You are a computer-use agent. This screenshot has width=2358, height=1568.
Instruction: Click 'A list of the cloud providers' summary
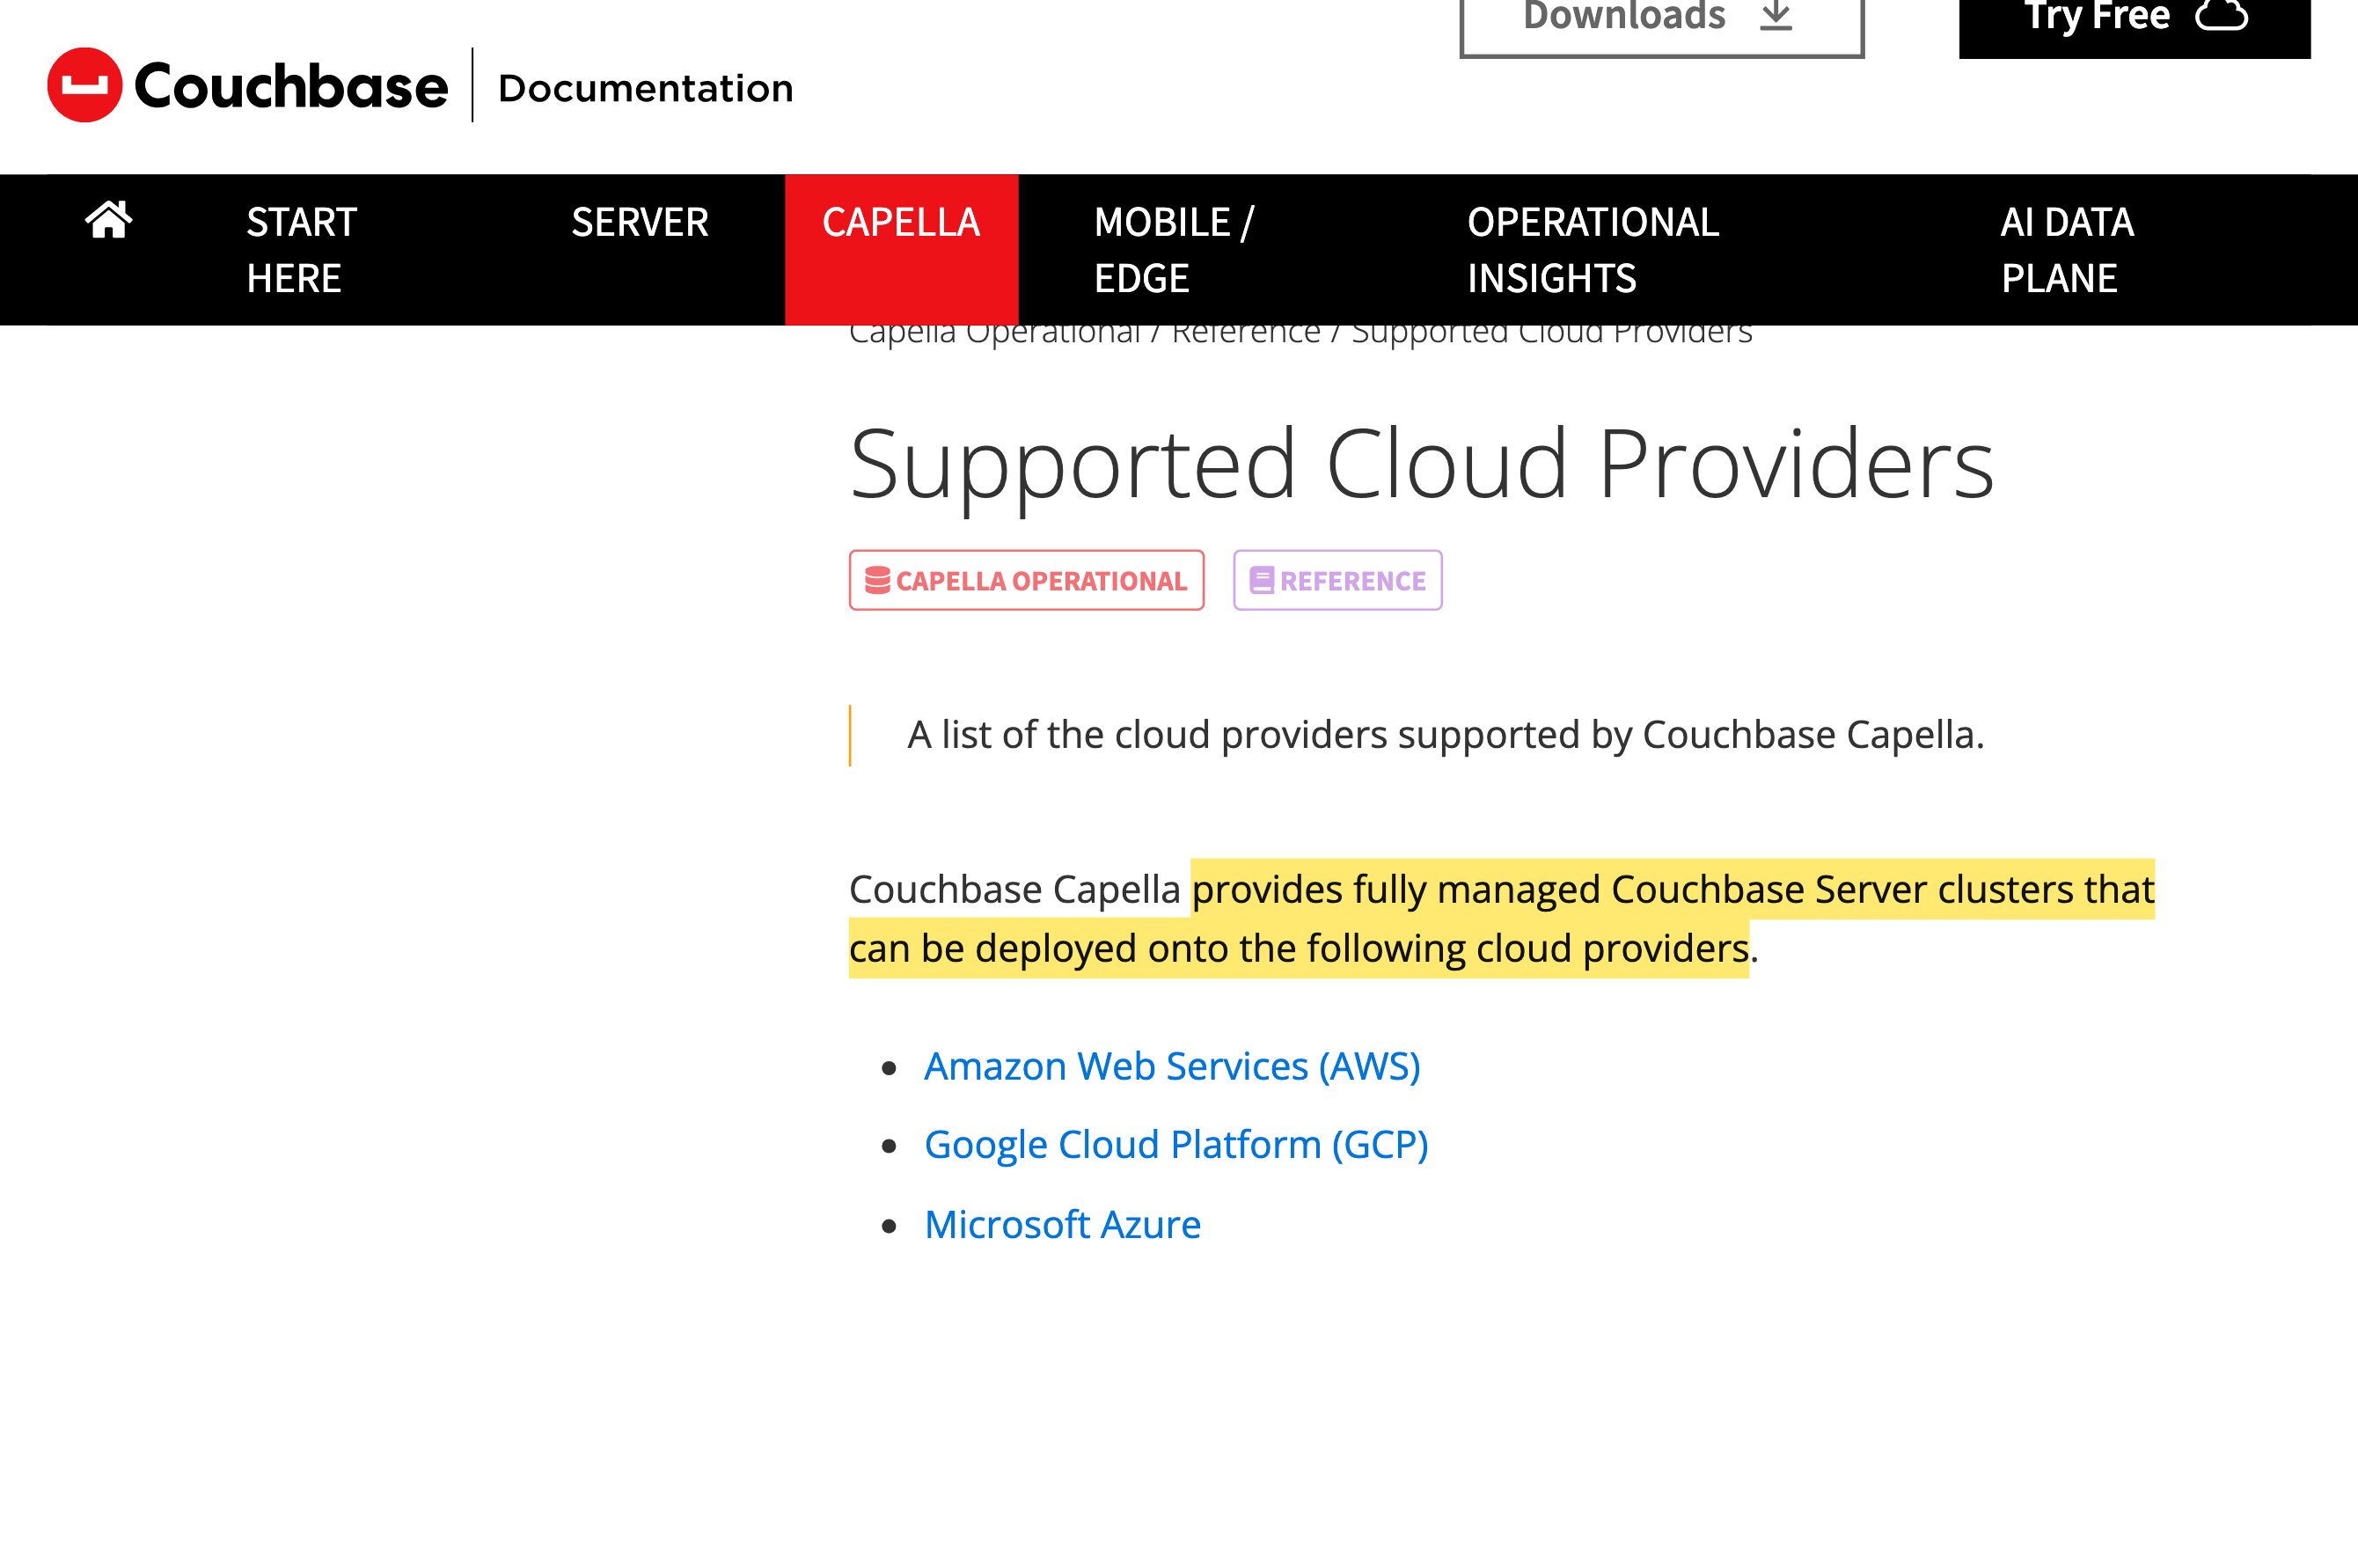pyautogui.click(x=1445, y=735)
